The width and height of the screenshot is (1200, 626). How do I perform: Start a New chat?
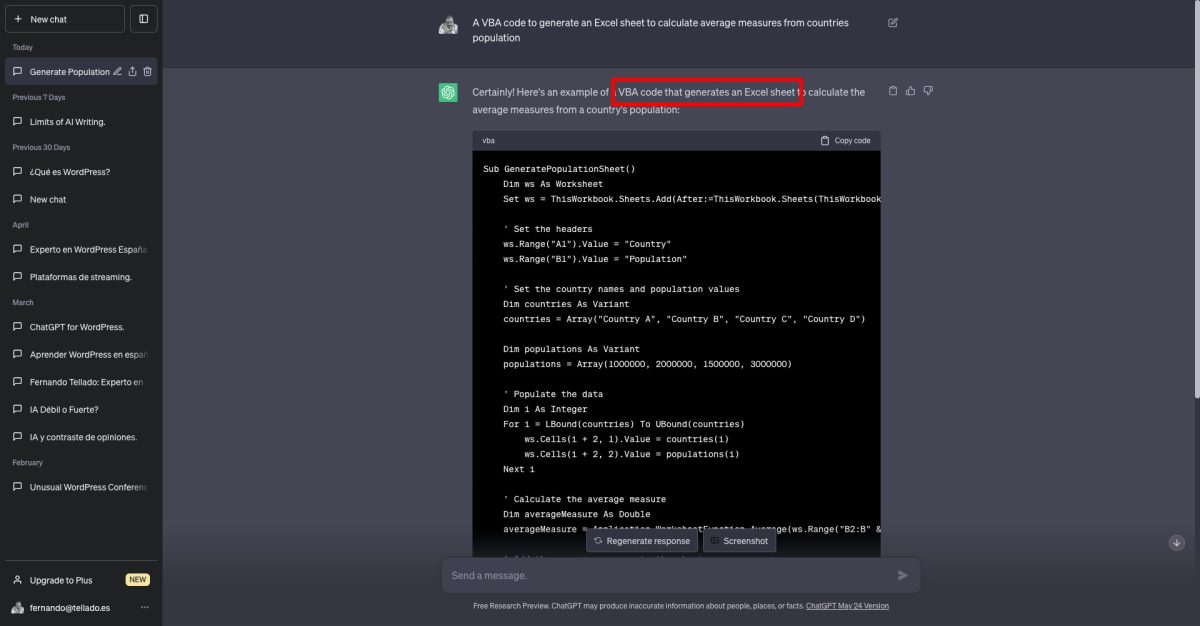click(x=65, y=19)
